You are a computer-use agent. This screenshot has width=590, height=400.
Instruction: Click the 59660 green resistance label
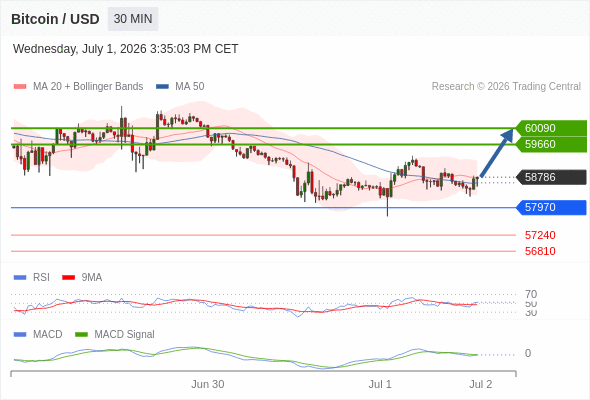click(x=551, y=144)
